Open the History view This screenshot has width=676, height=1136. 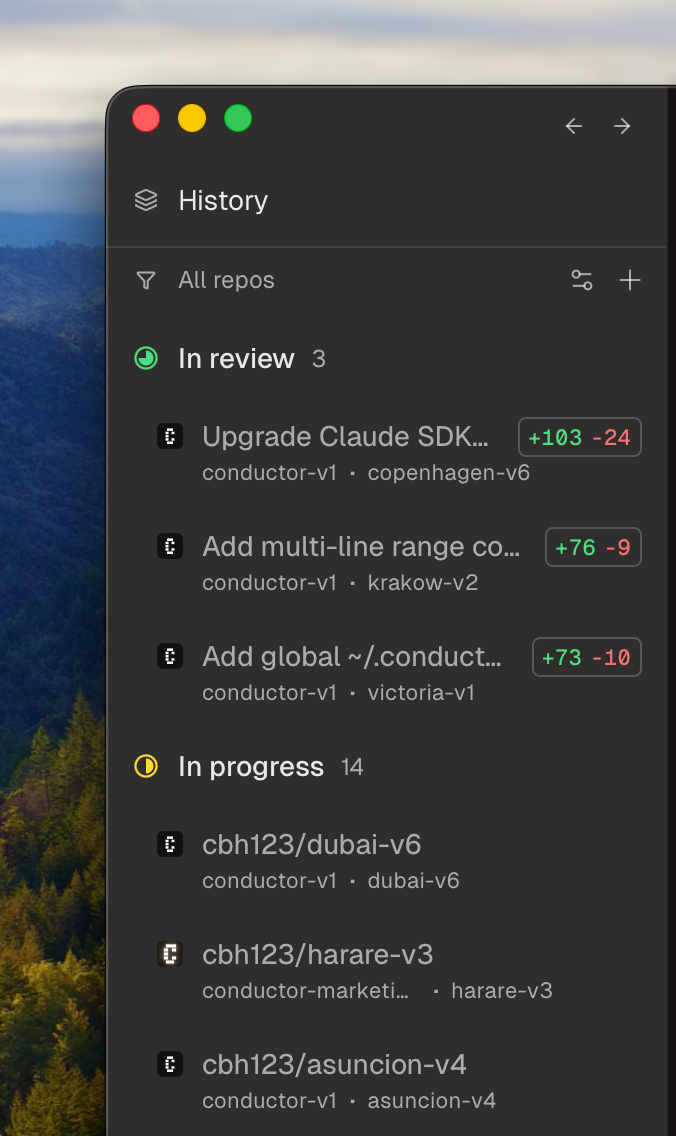tap(223, 200)
